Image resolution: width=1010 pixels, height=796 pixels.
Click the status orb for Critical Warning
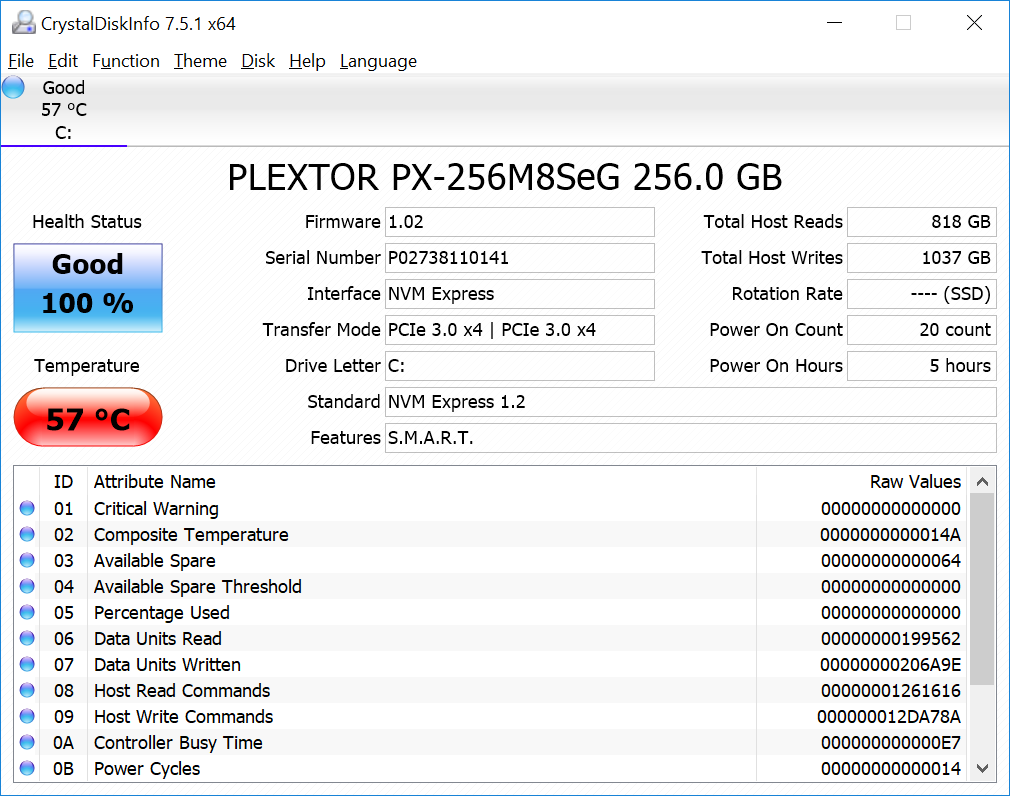pos(27,508)
